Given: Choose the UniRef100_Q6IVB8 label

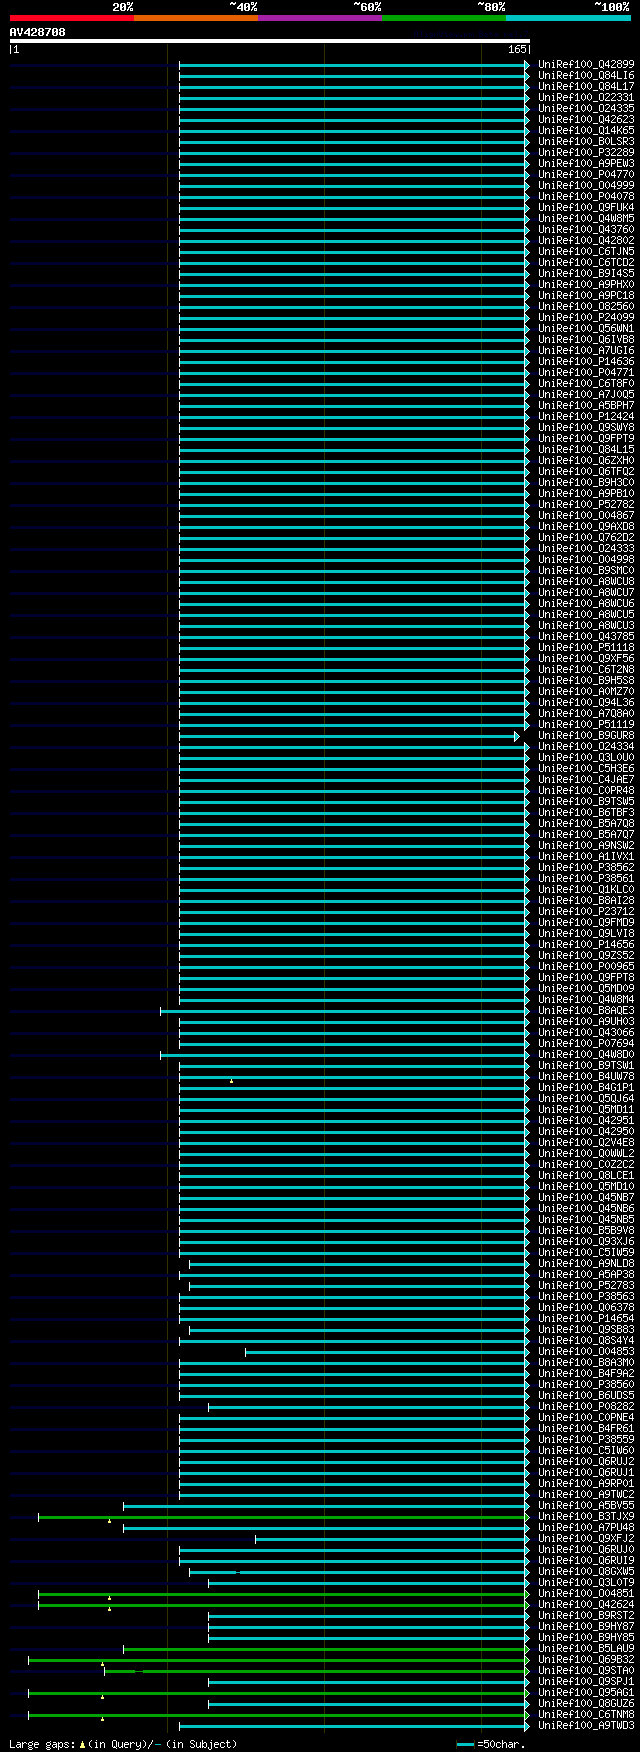Looking at the screenshot, I should click(586, 340).
